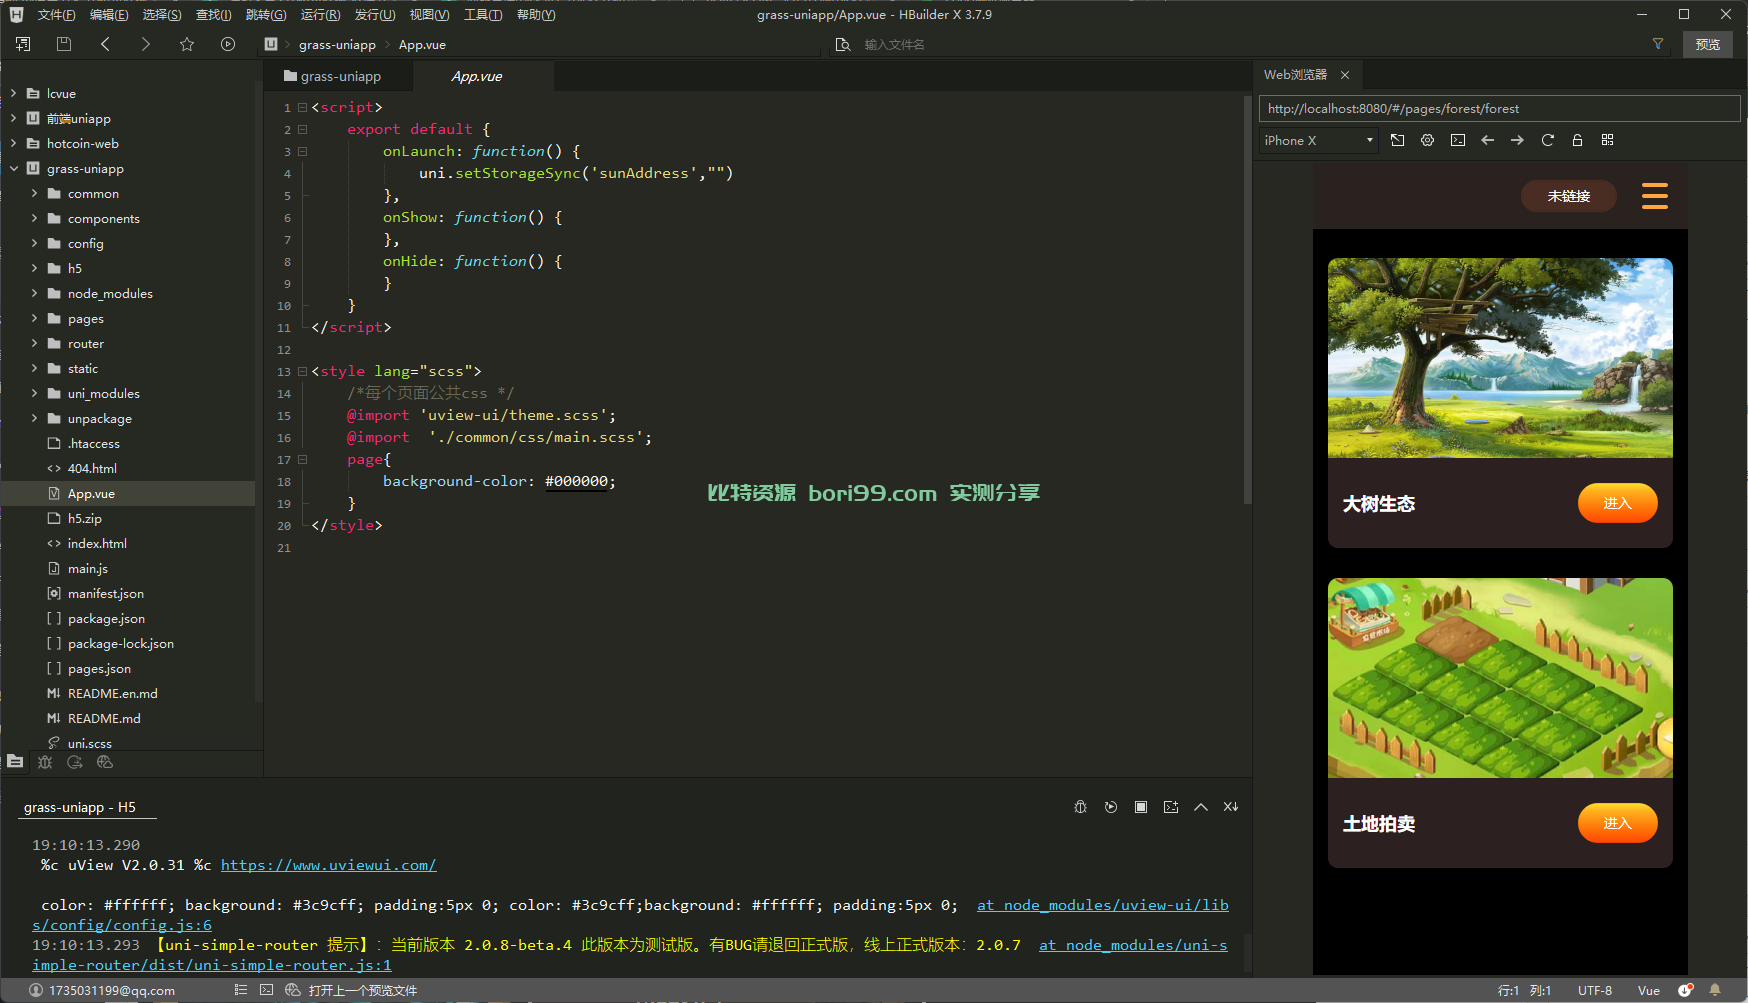
Task: Open the 工具(T) menu
Action: 483,15
